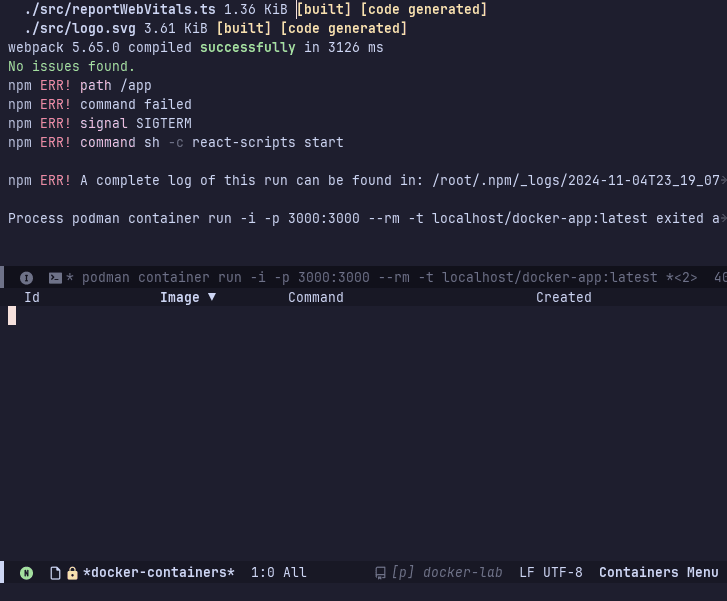Screen dimensions: 727x601
Task: Open the docker-lab project menu
Action: pyautogui.click(x=462, y=573)
